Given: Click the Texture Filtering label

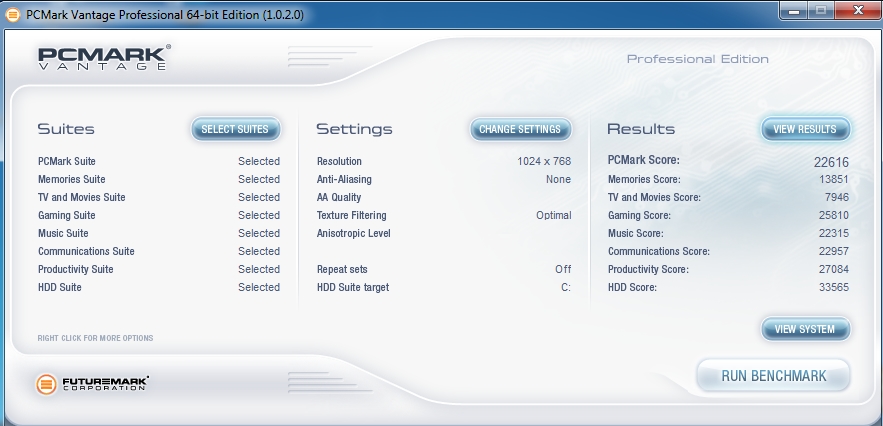Looking at the screenshot, I should [351, 215].
